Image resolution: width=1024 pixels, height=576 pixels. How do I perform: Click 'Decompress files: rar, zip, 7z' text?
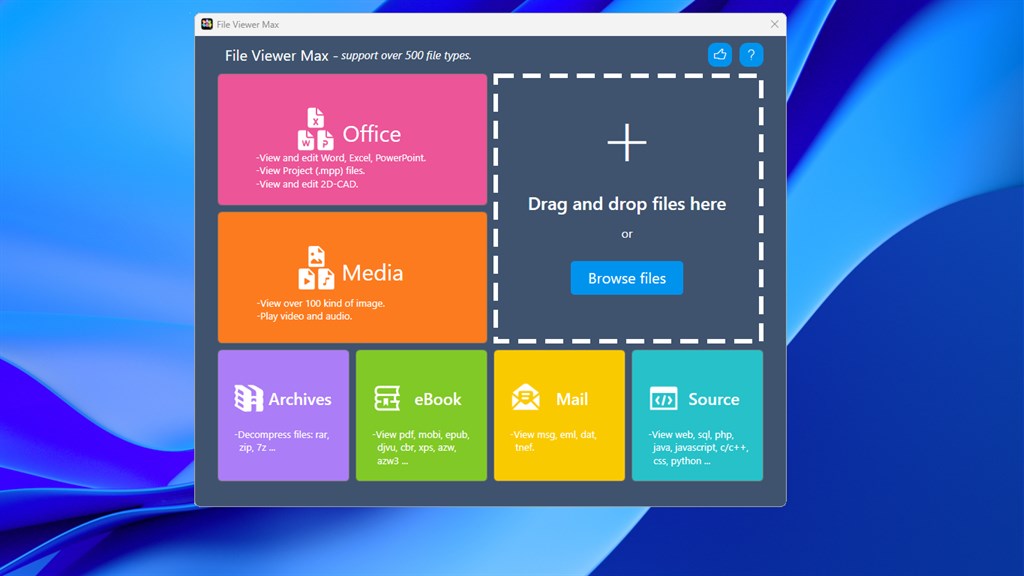(x=281, y=441)
